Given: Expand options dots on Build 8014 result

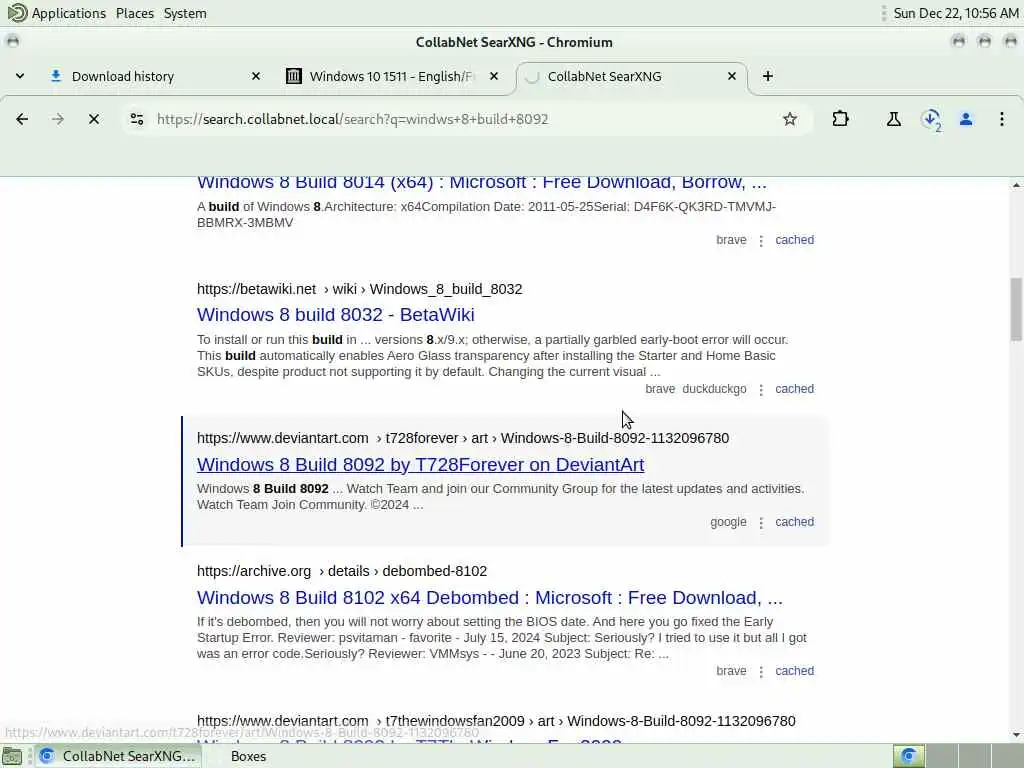Looking at the screenshot, I should tap(761, 240).
